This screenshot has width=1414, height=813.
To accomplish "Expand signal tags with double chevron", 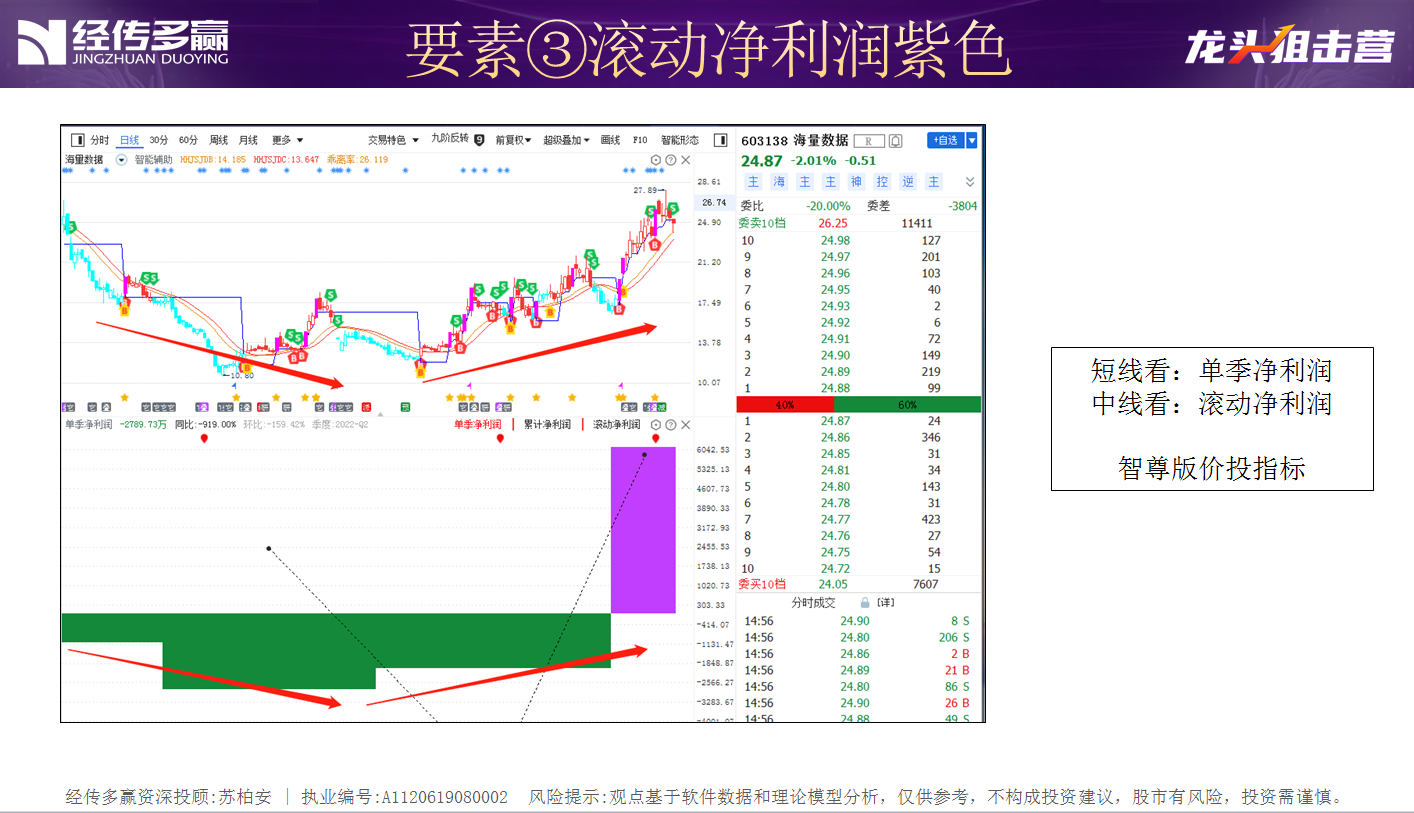I will point(969,182).
